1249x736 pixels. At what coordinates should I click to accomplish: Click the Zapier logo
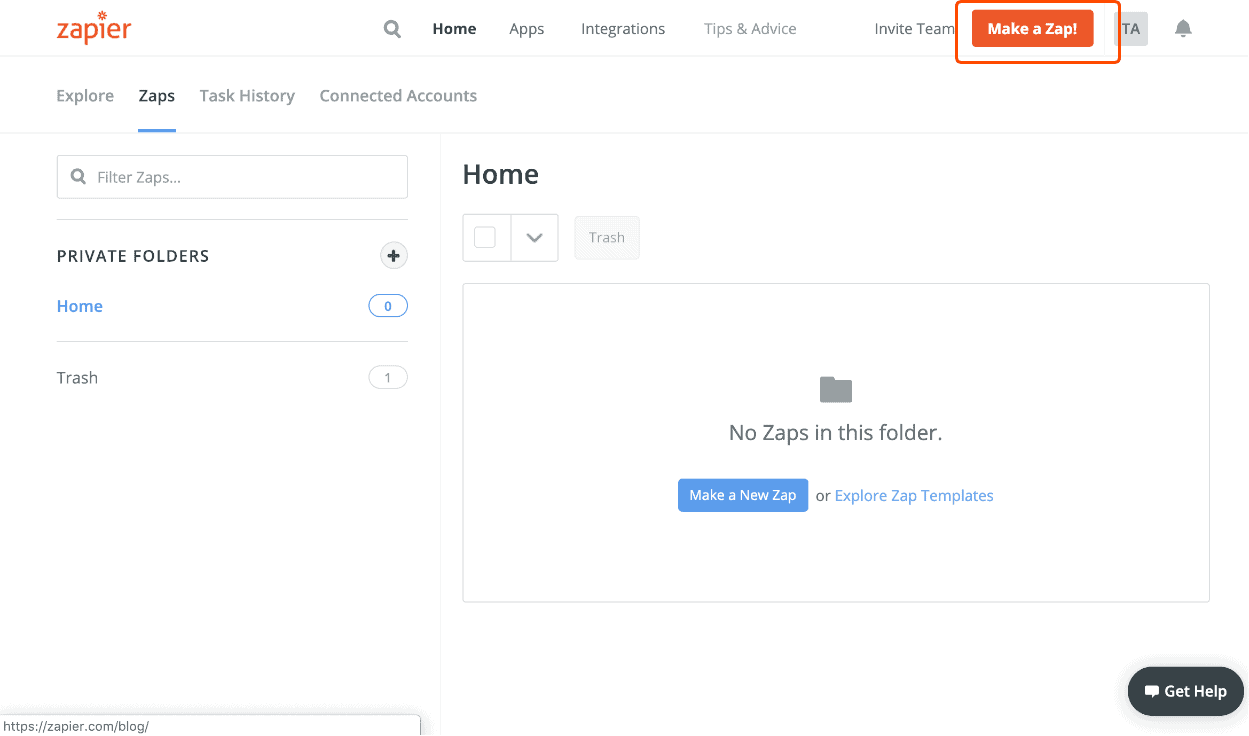click(93, 28)
